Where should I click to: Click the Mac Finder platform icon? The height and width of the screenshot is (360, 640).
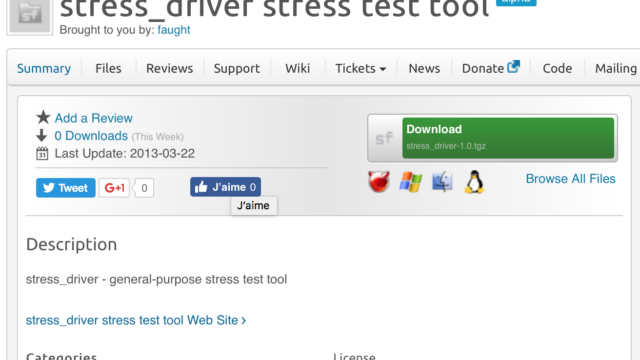442,182
